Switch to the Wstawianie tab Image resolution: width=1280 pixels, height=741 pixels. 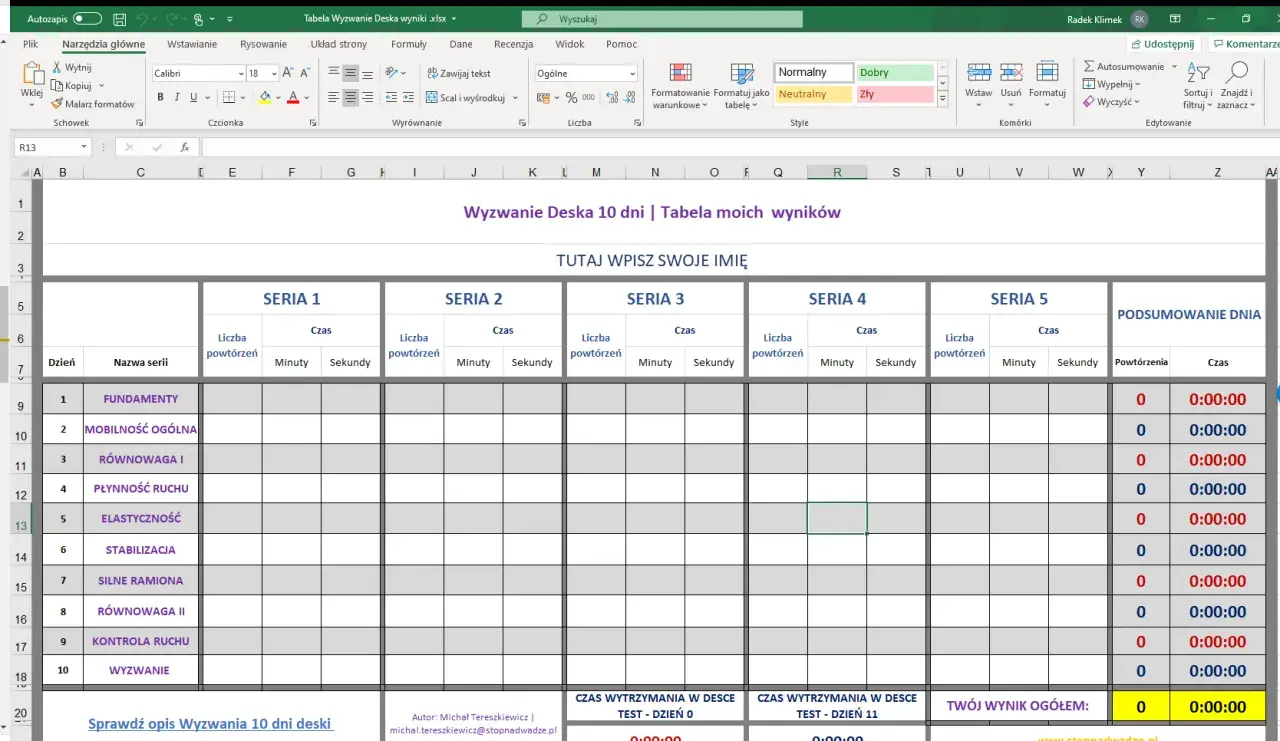point(192,44)
